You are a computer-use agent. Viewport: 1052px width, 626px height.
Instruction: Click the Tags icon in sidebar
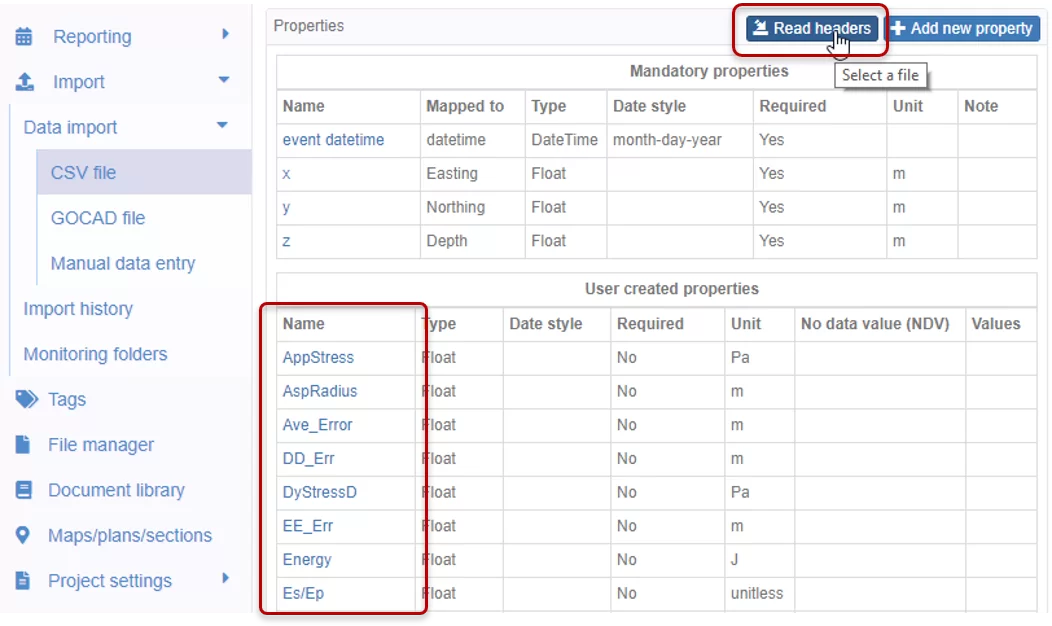[x=26, y=400]
